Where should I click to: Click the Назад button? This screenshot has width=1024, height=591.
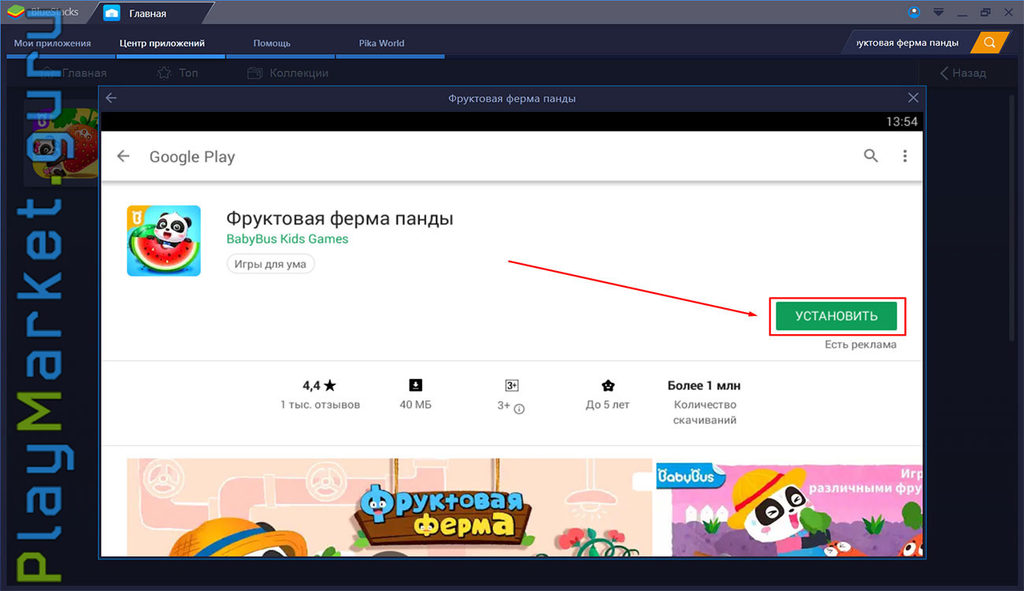pyautogui.click(x=963, y=73)
